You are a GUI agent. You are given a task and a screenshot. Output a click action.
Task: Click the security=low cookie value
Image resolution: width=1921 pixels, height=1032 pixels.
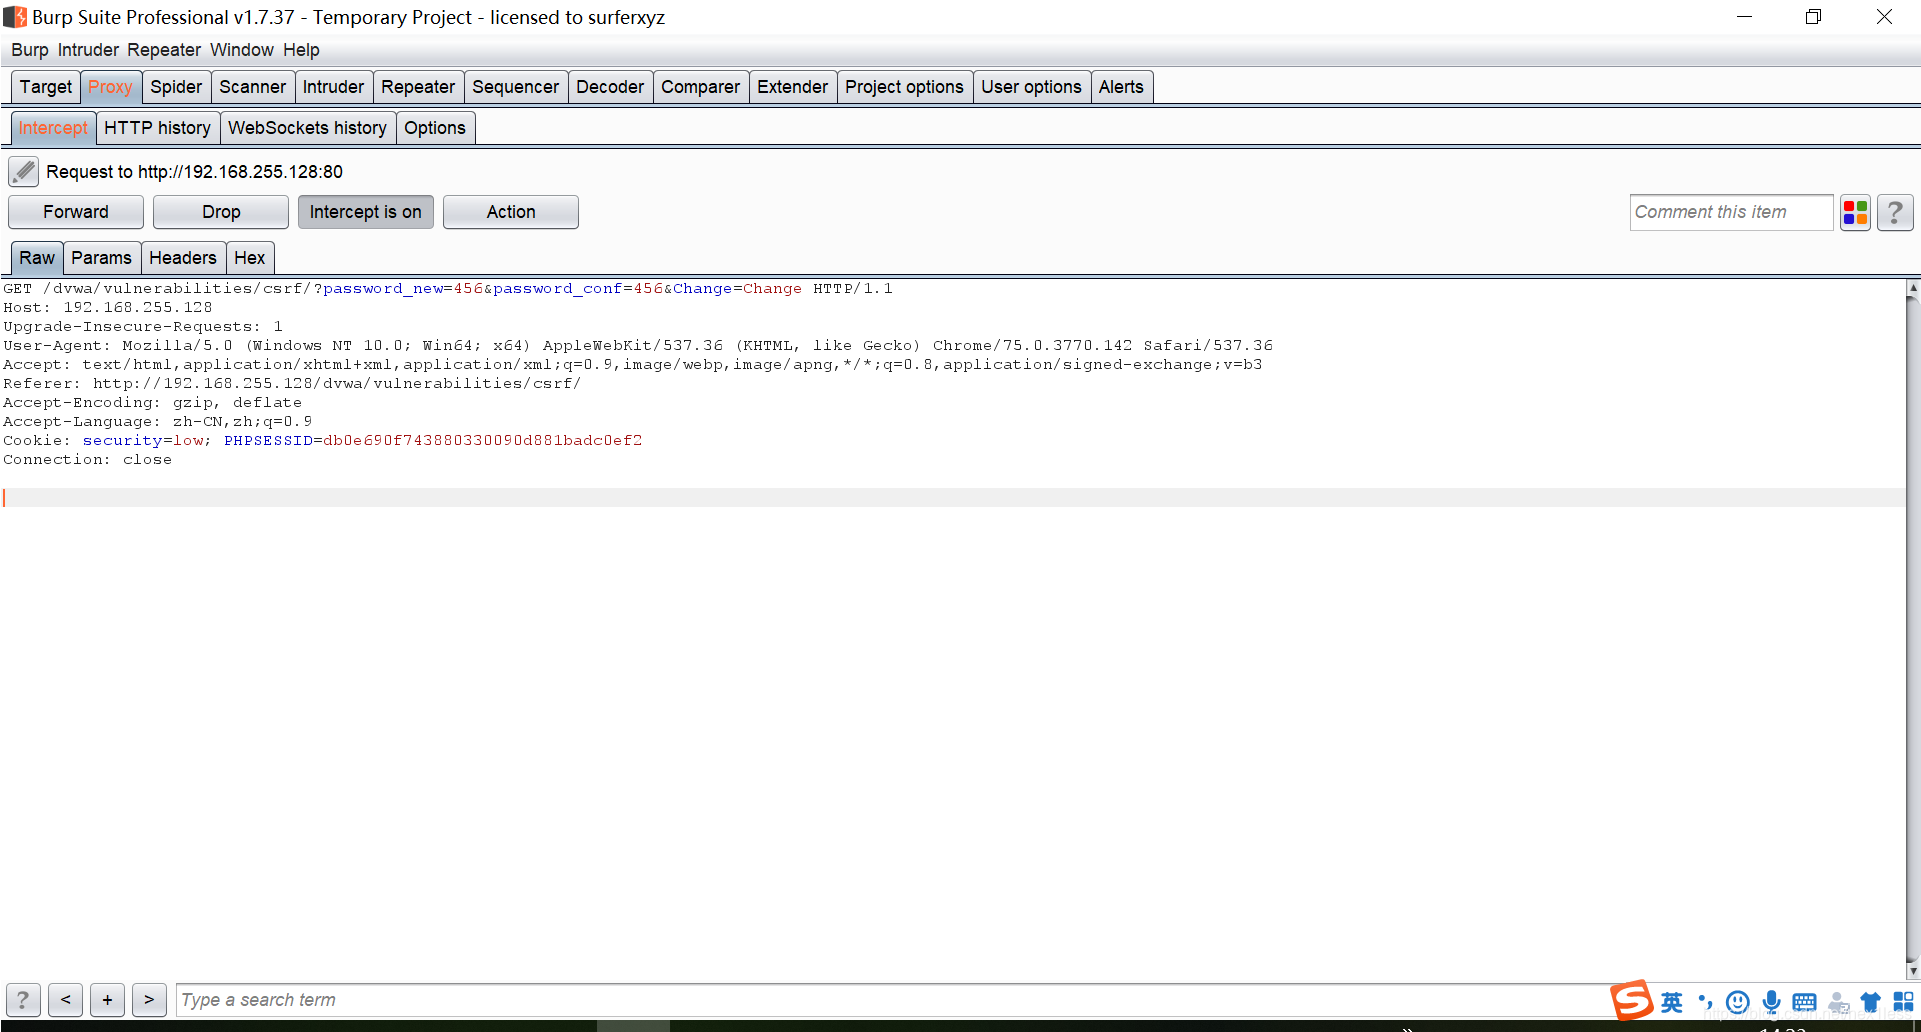click(x=144, y=441)
